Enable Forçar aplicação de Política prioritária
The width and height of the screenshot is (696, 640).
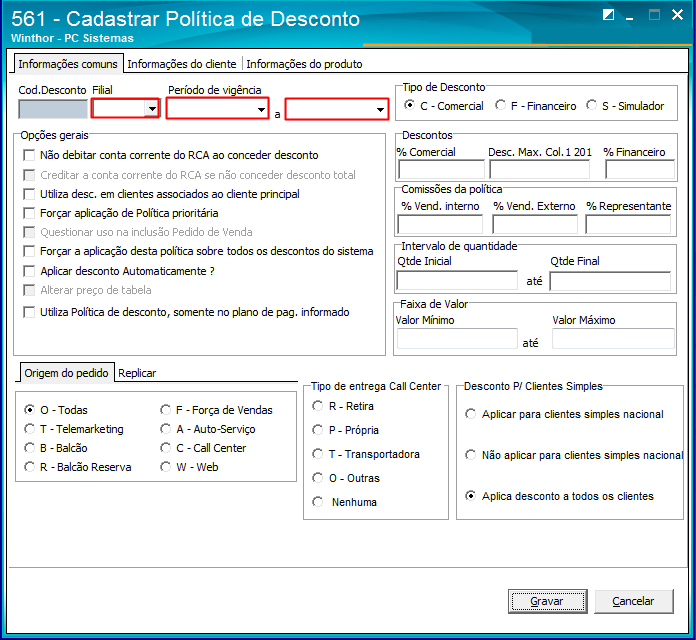tap(29, 213)
